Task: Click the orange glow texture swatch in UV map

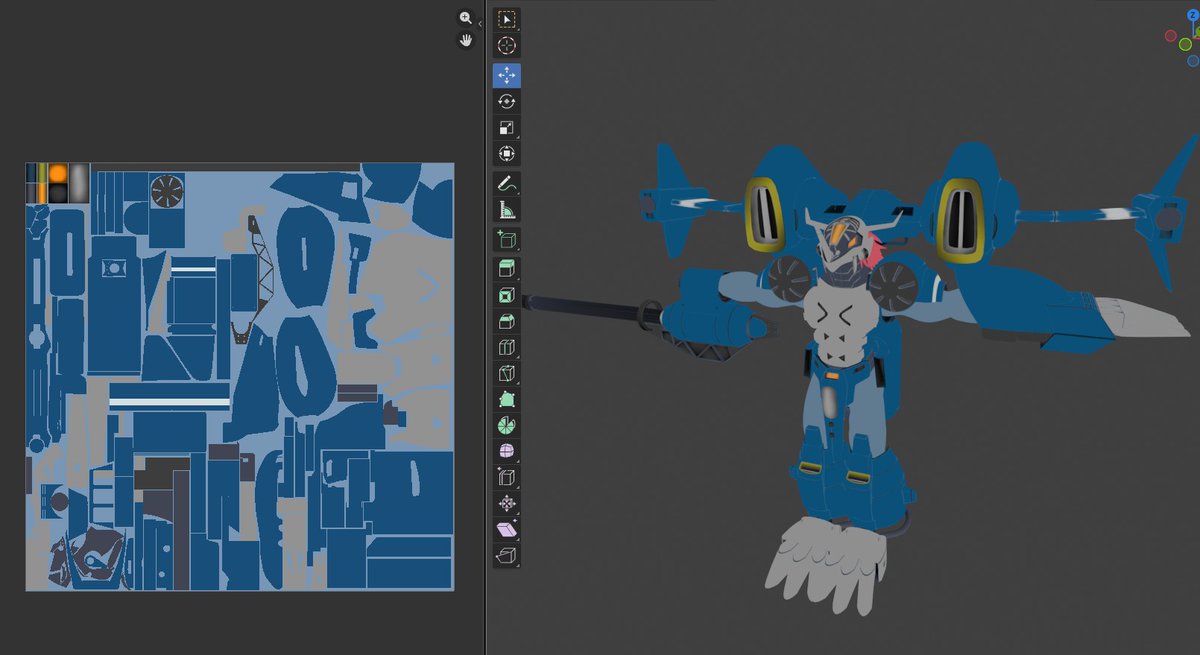Action: pos(58,173)
